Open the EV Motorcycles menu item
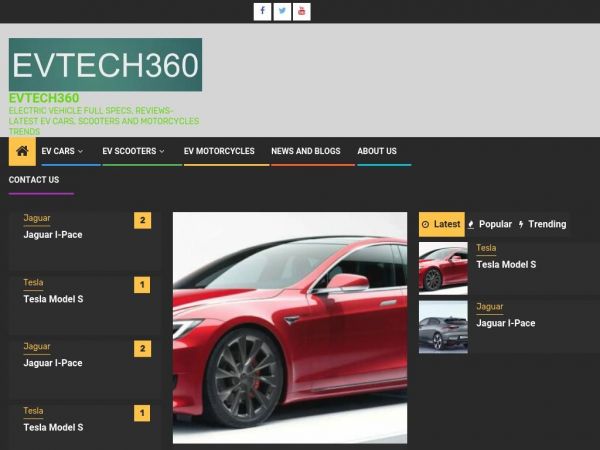Image resolution: width=600 pixels, height=450 pixels. click(219, 151)
